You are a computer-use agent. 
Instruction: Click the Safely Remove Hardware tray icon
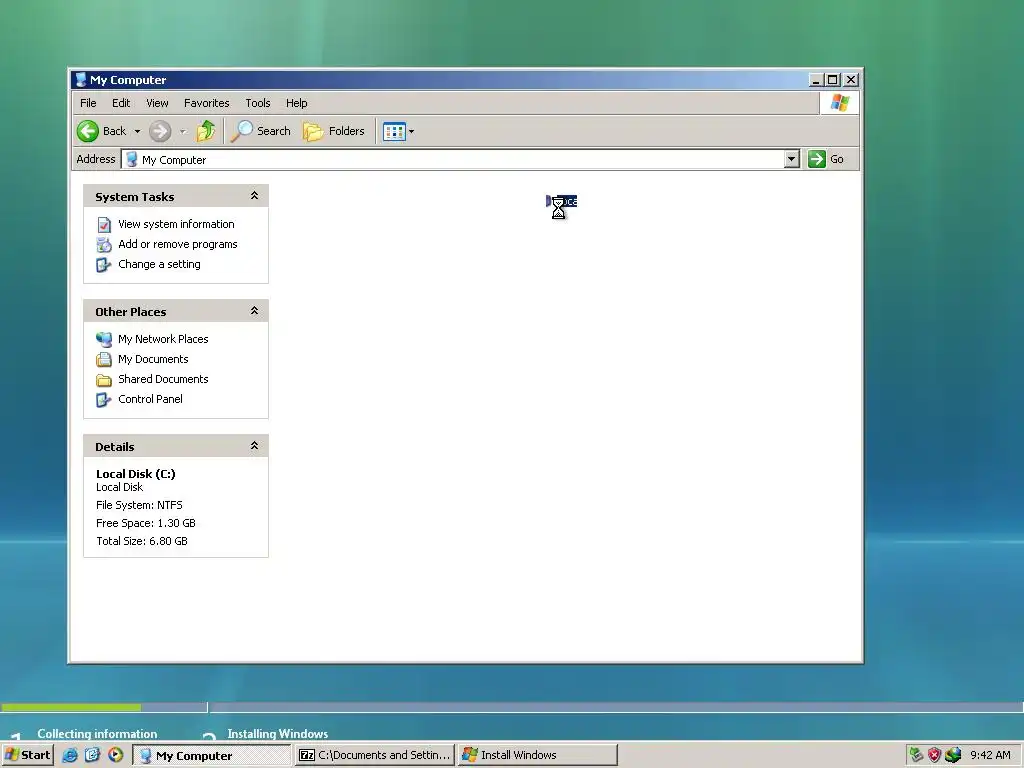point(916,755)
